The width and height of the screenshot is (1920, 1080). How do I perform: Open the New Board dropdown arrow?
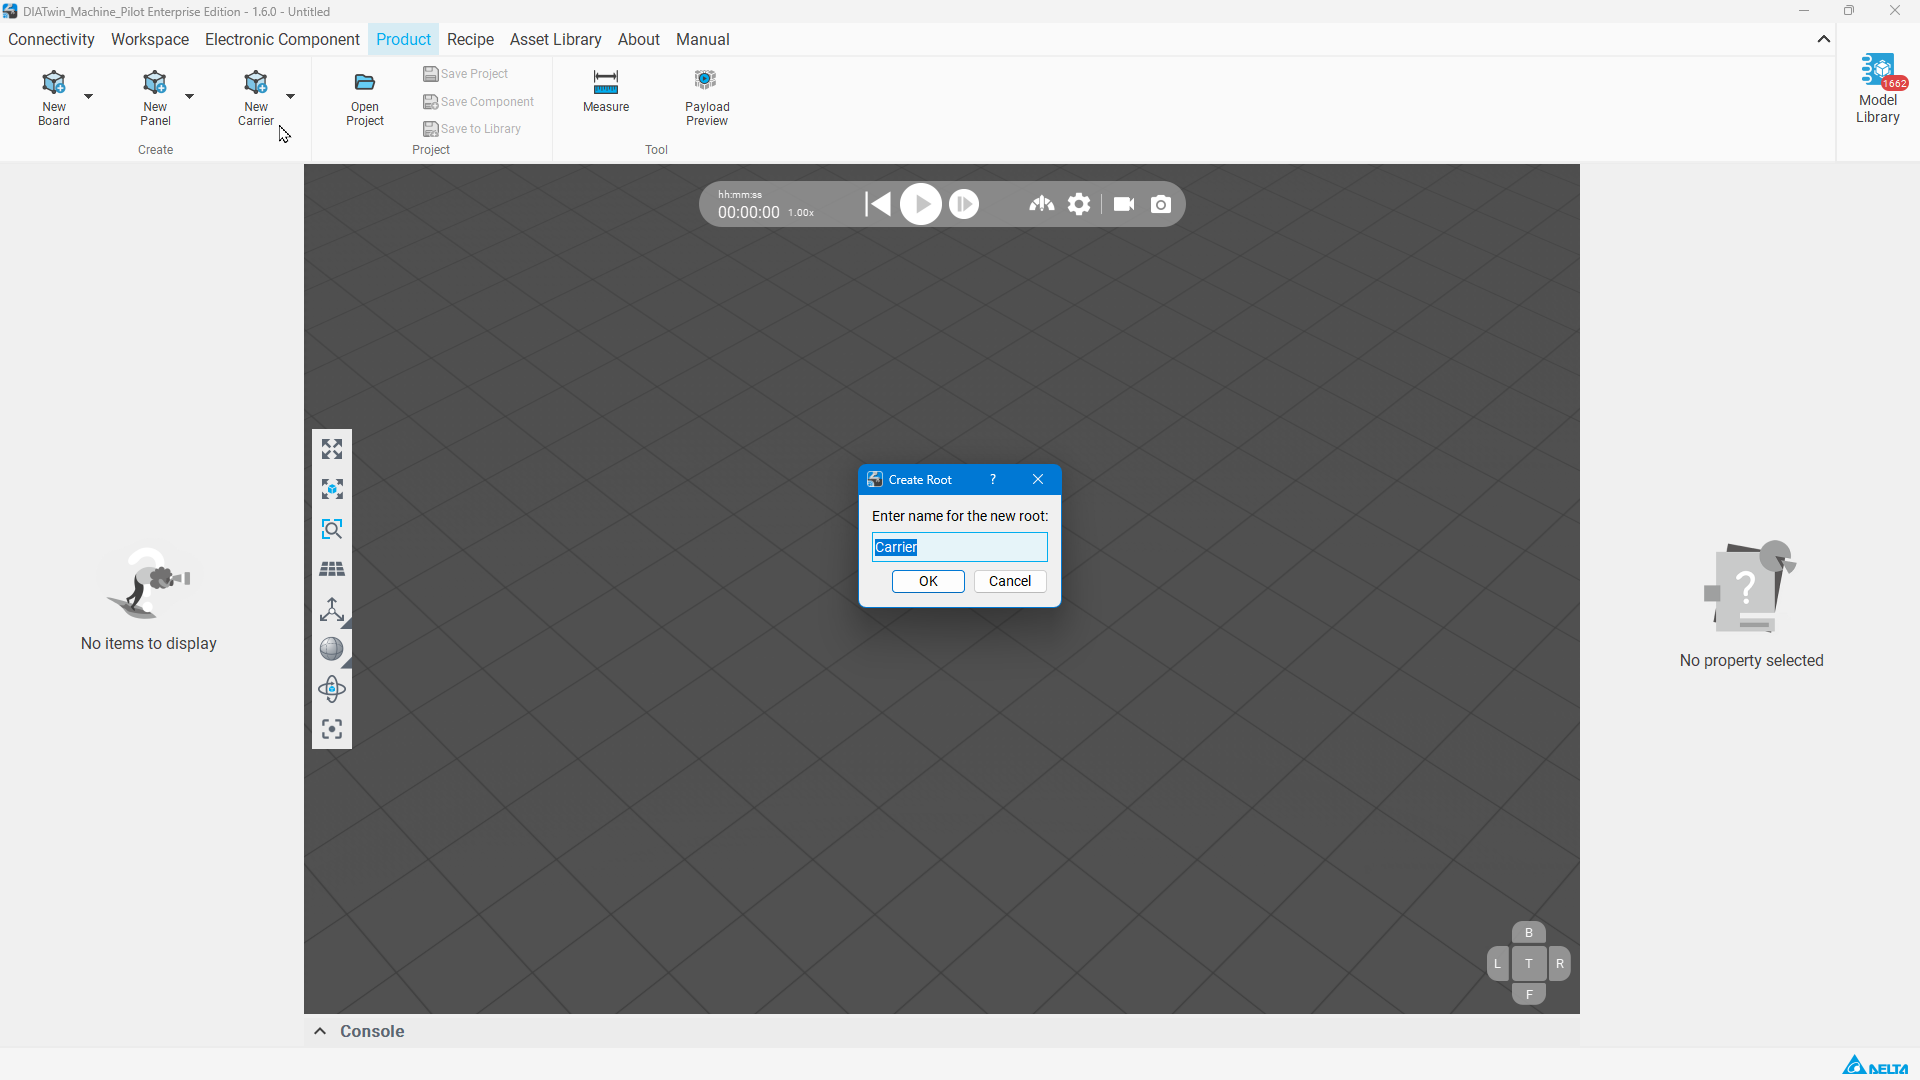point(89,97)
